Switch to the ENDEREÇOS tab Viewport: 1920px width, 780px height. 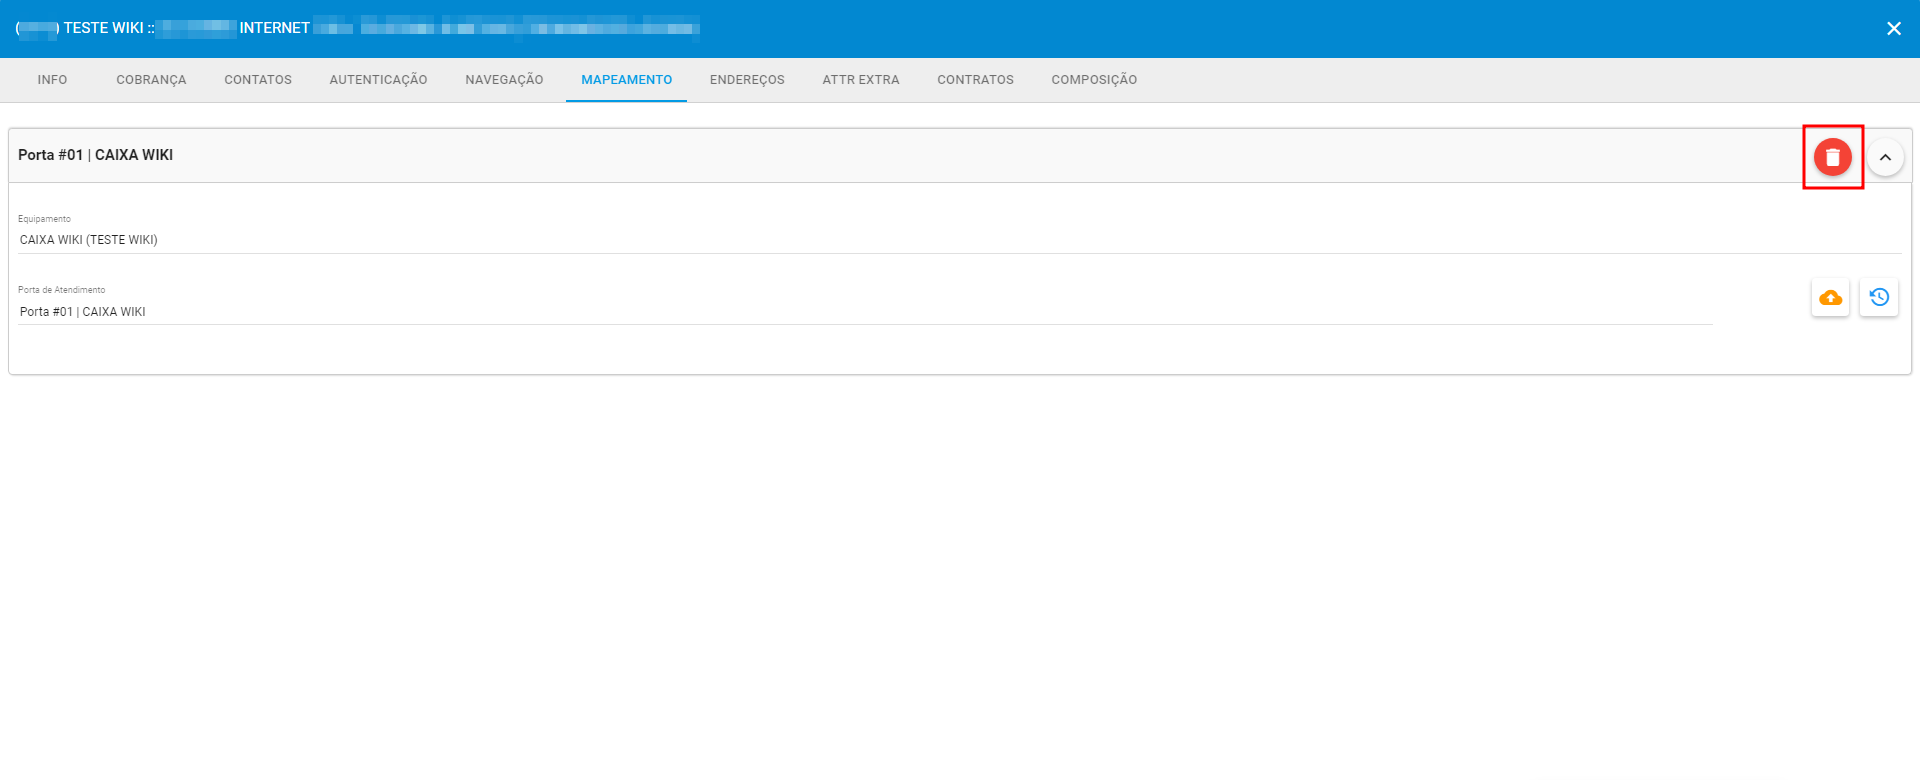tap(747, 80)
